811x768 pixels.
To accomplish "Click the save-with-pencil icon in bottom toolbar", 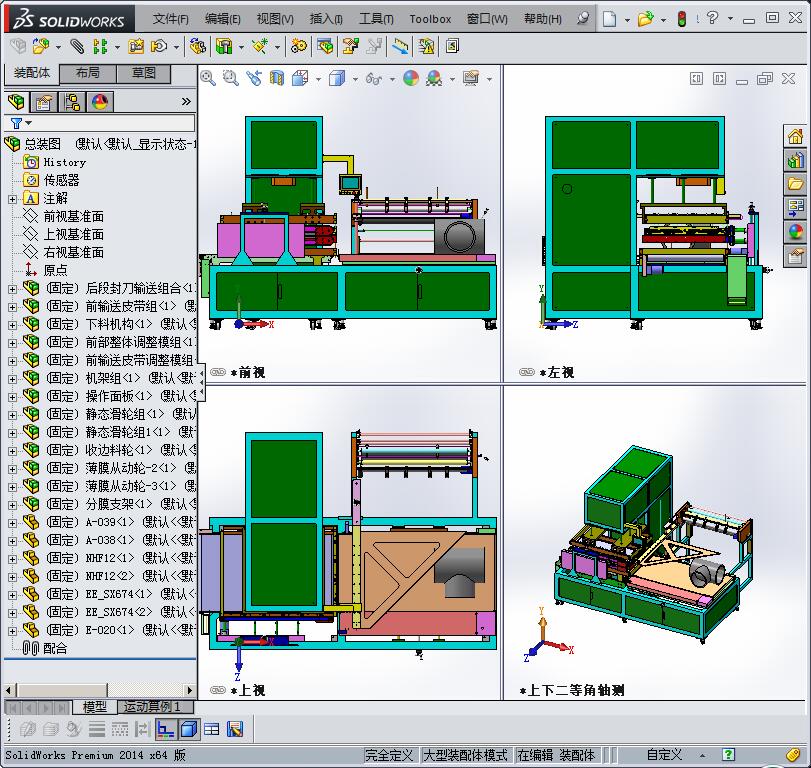I will 235,730.
